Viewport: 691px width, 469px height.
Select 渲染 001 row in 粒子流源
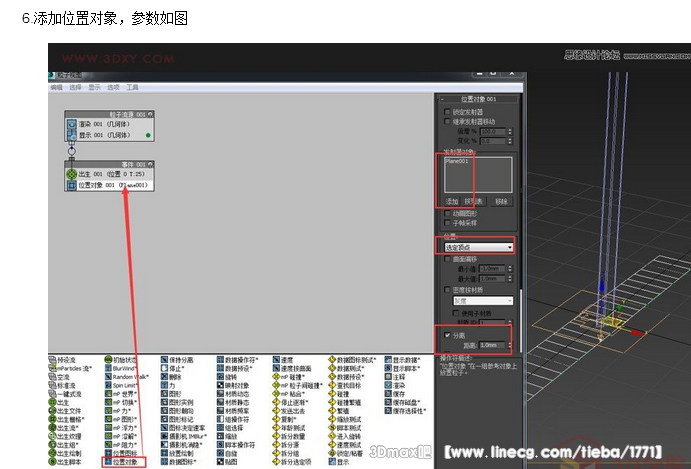pos(109,124)
